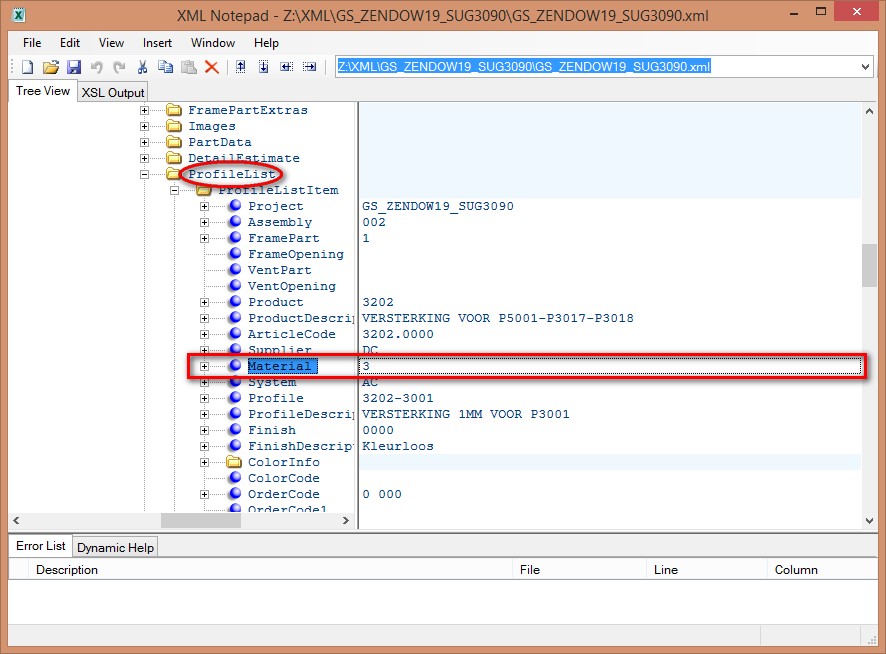Expand the Material element node
This screenshot has width=886, height=654.
[205, 366]
